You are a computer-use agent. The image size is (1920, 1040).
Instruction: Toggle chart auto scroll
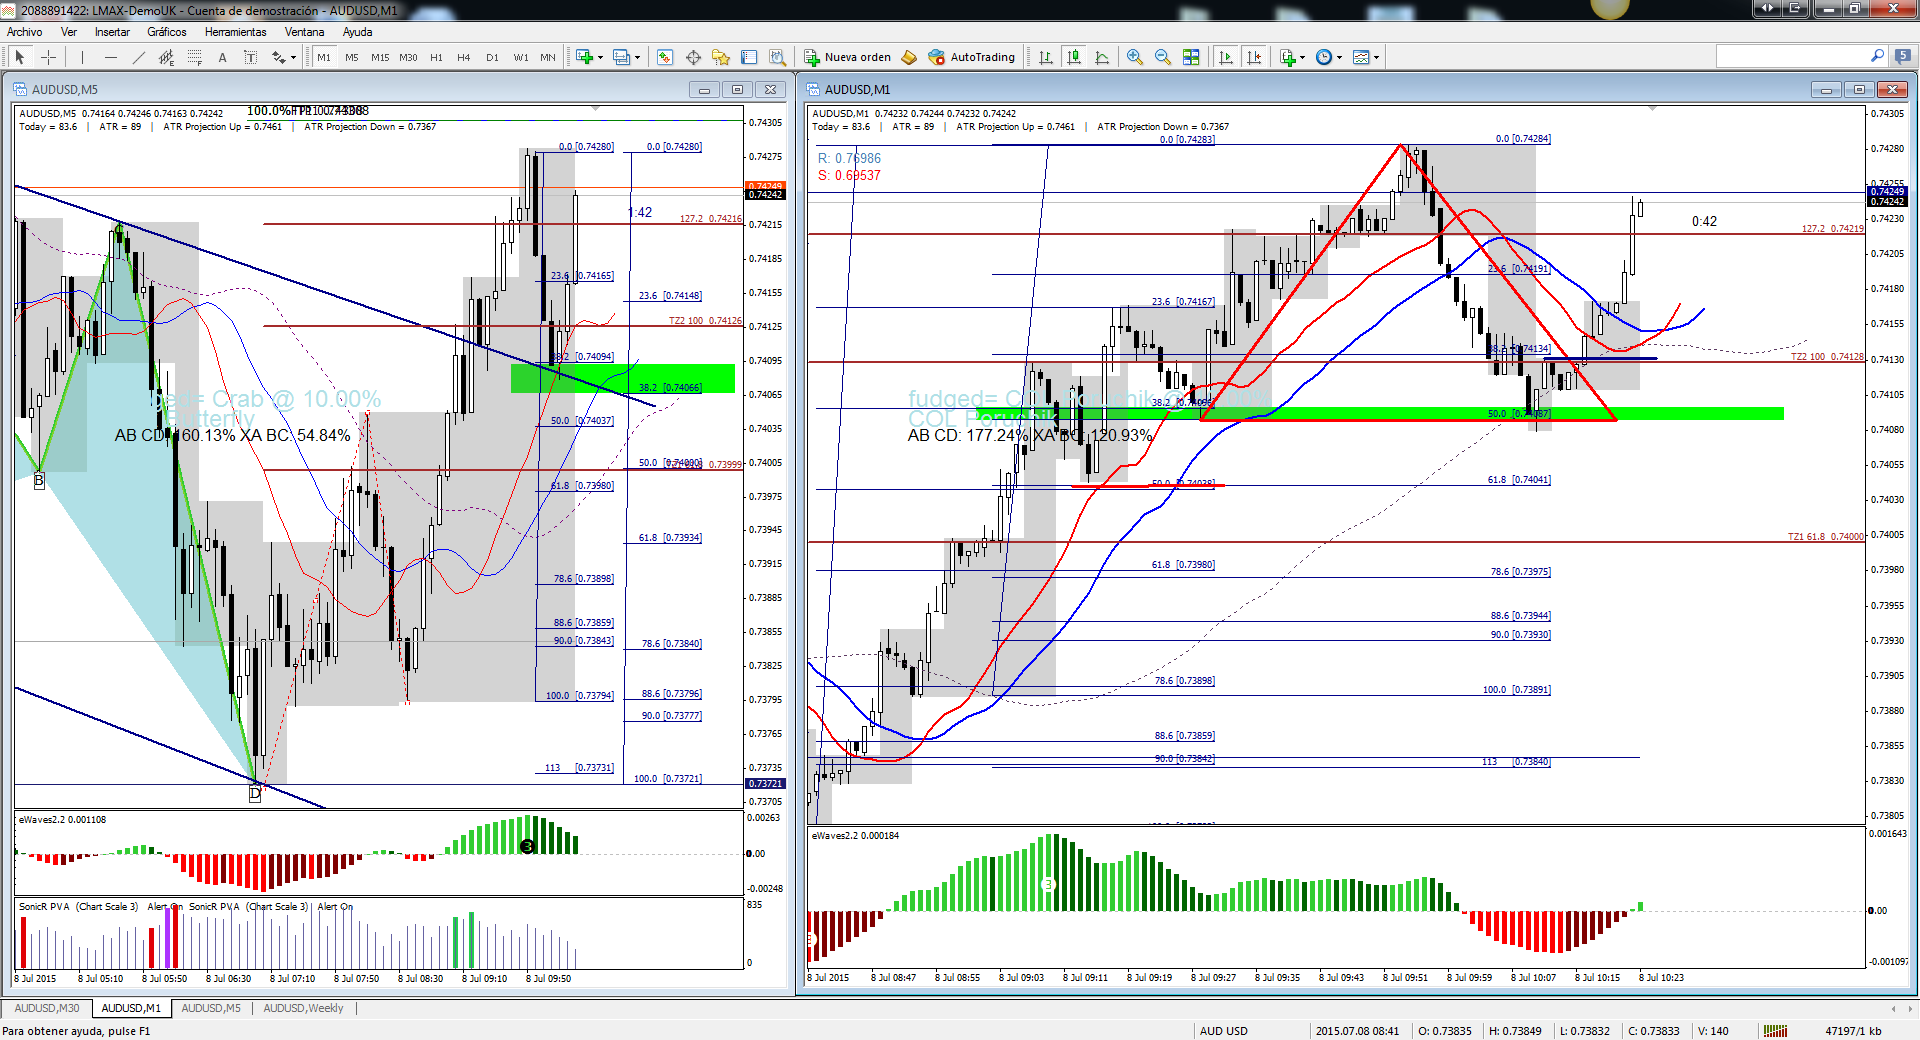tap(1226, 57)
